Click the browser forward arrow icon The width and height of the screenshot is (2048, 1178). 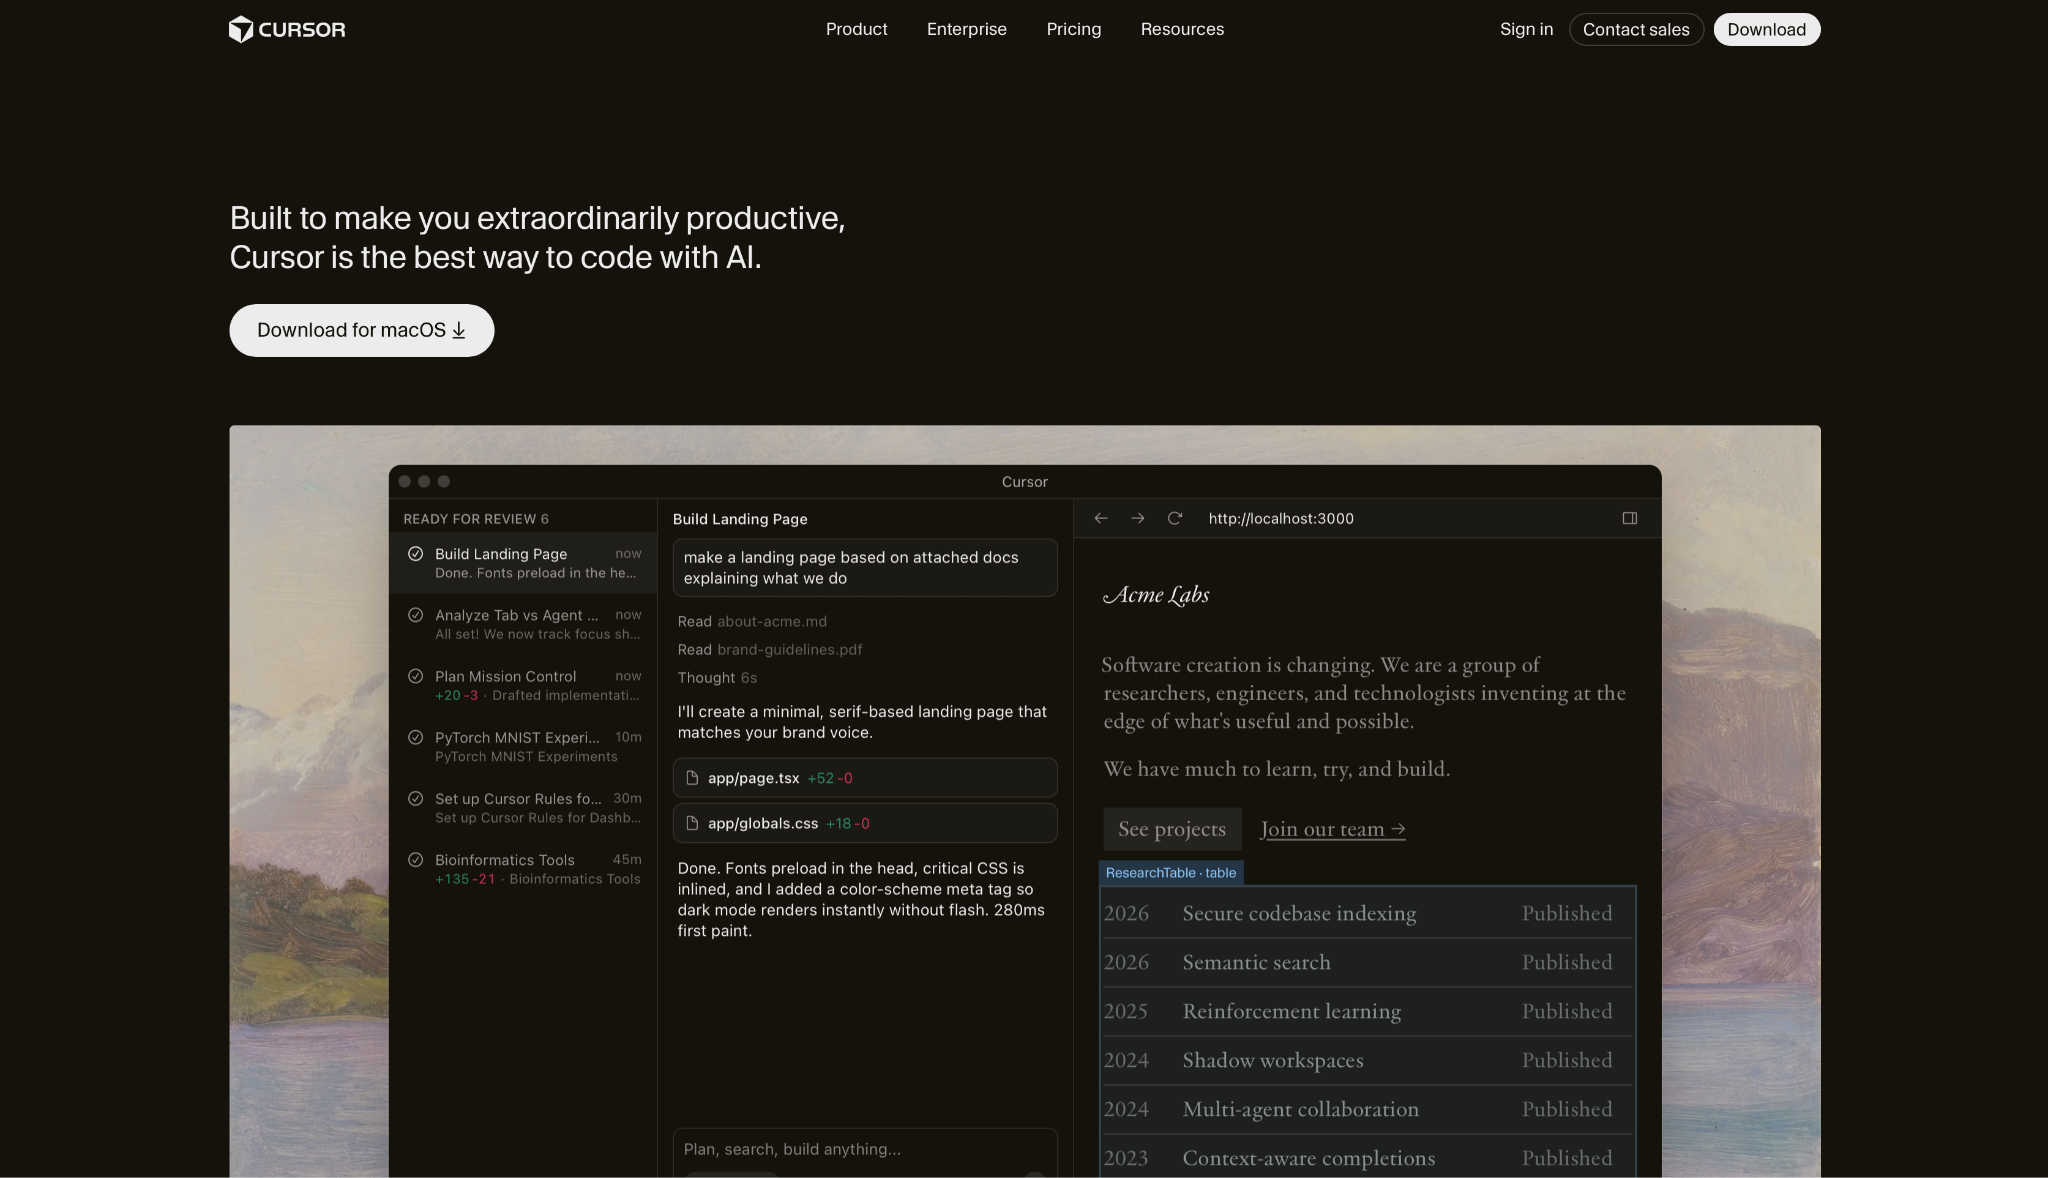[x=1138, y=518]
